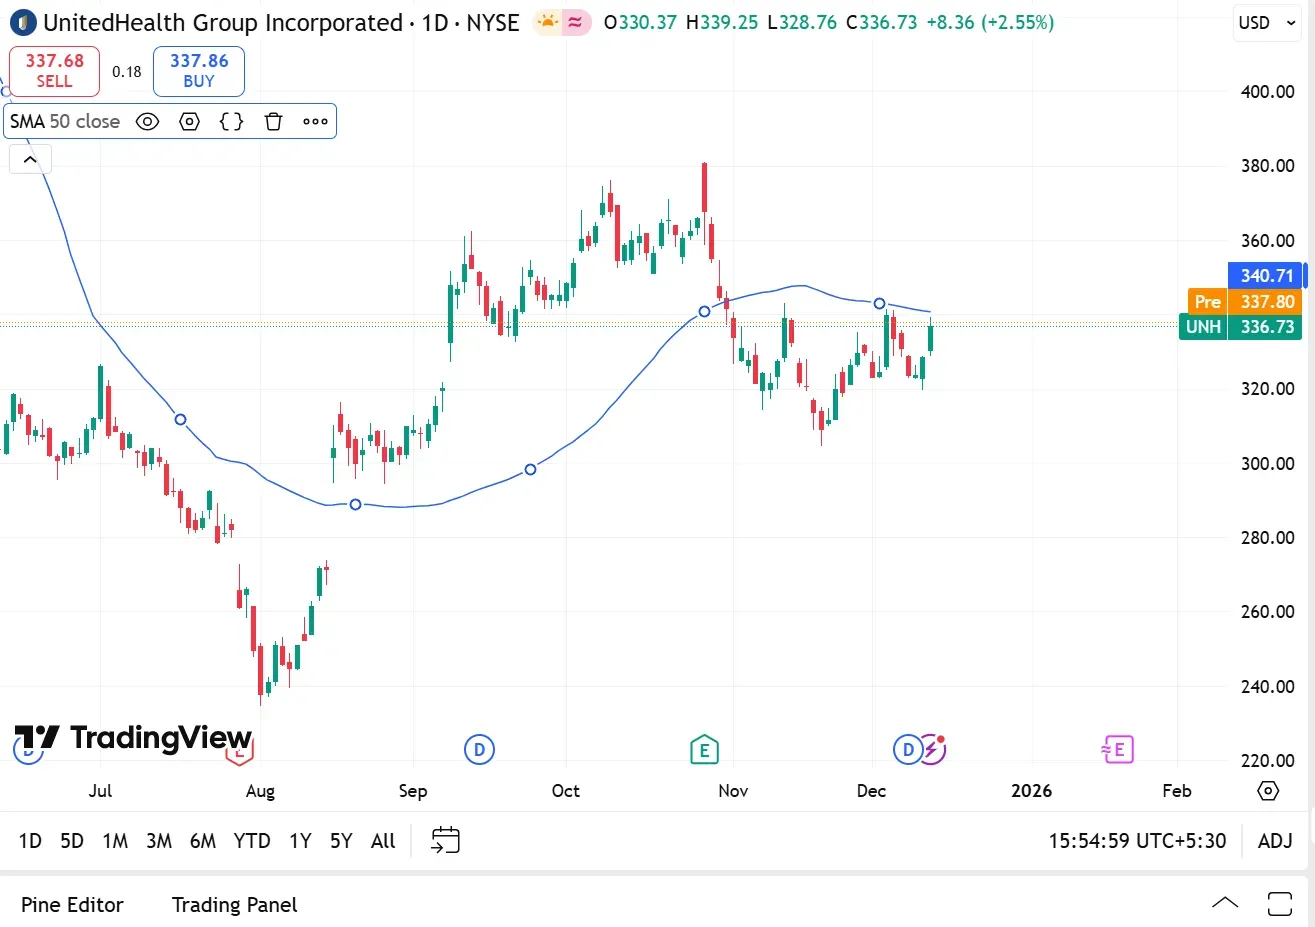1315x927 pixels.
Task: Toggle the 1Y time range
Action: (300, 841)
